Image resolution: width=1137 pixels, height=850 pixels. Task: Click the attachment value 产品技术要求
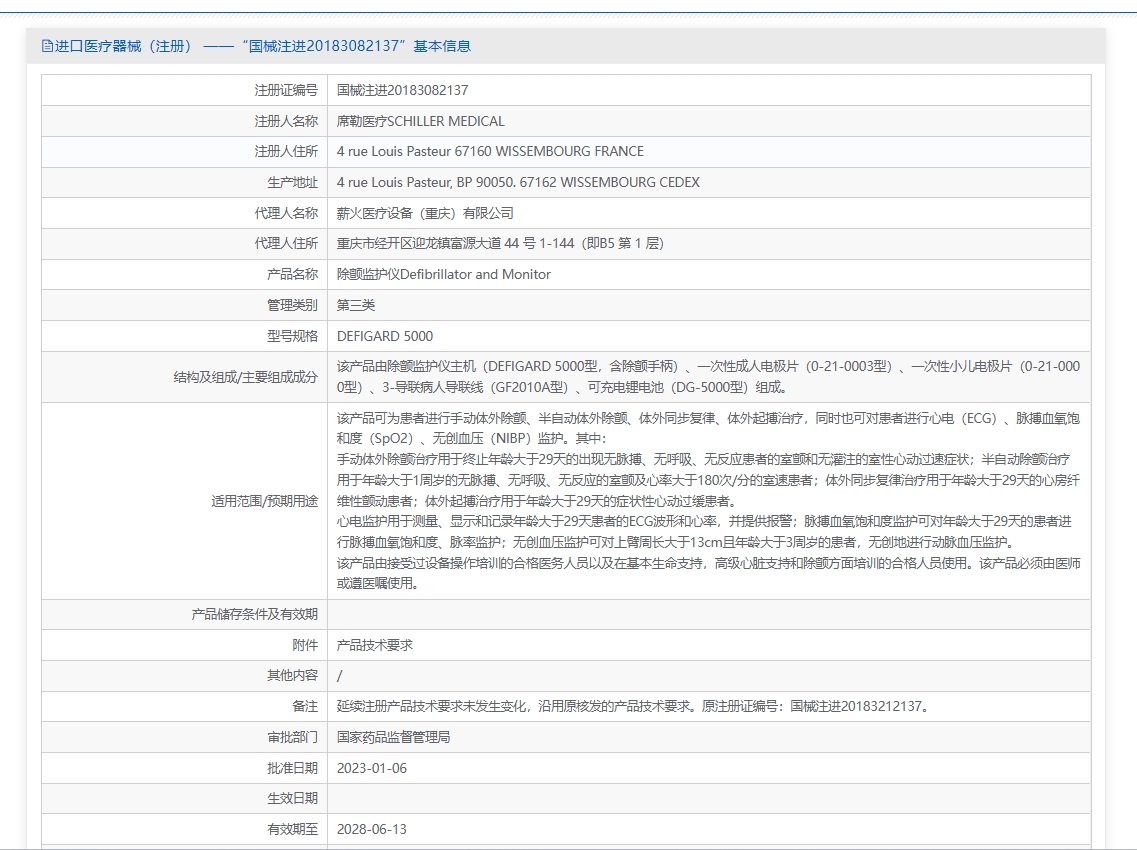[375, 645]
